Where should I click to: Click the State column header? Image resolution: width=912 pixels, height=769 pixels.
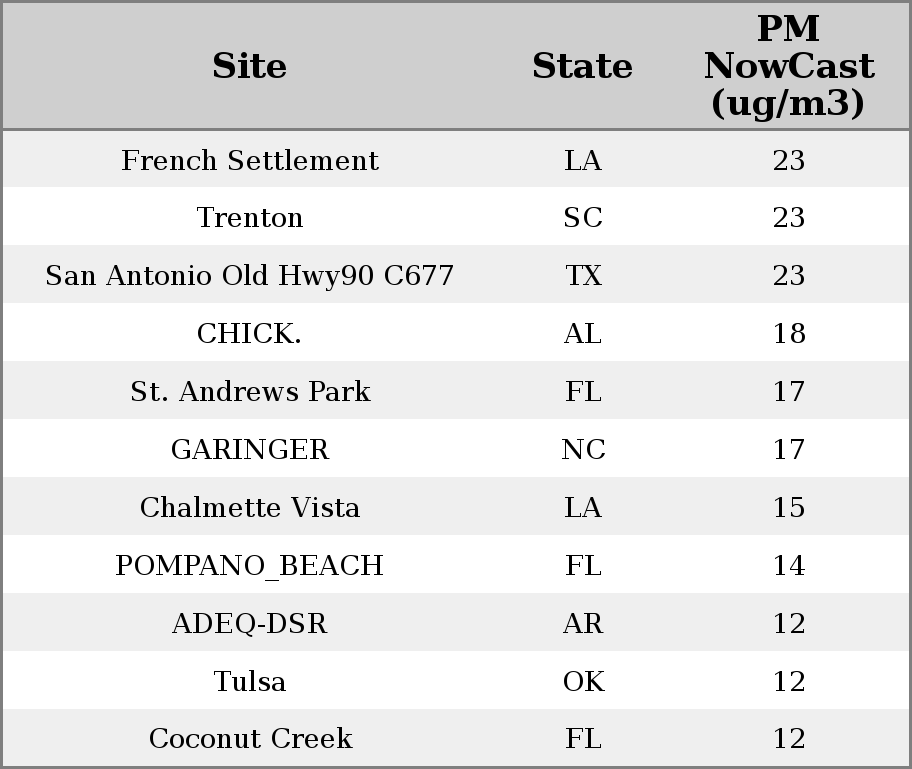click(582, 66)
